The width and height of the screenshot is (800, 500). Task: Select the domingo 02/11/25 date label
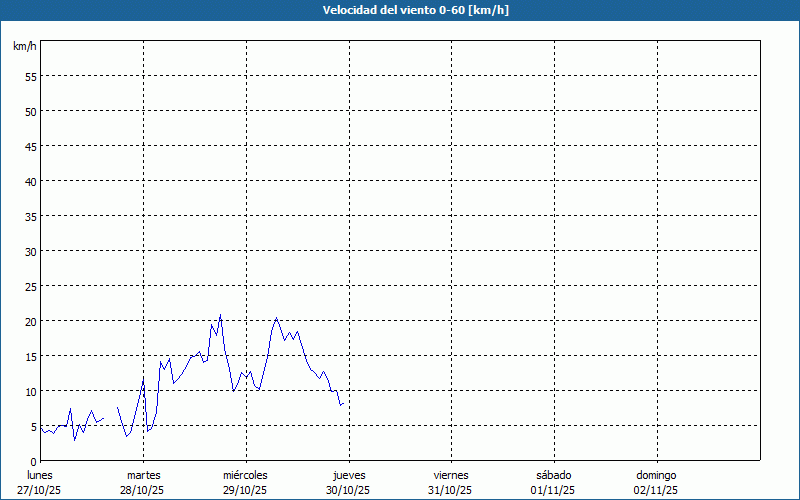[655, 482]
